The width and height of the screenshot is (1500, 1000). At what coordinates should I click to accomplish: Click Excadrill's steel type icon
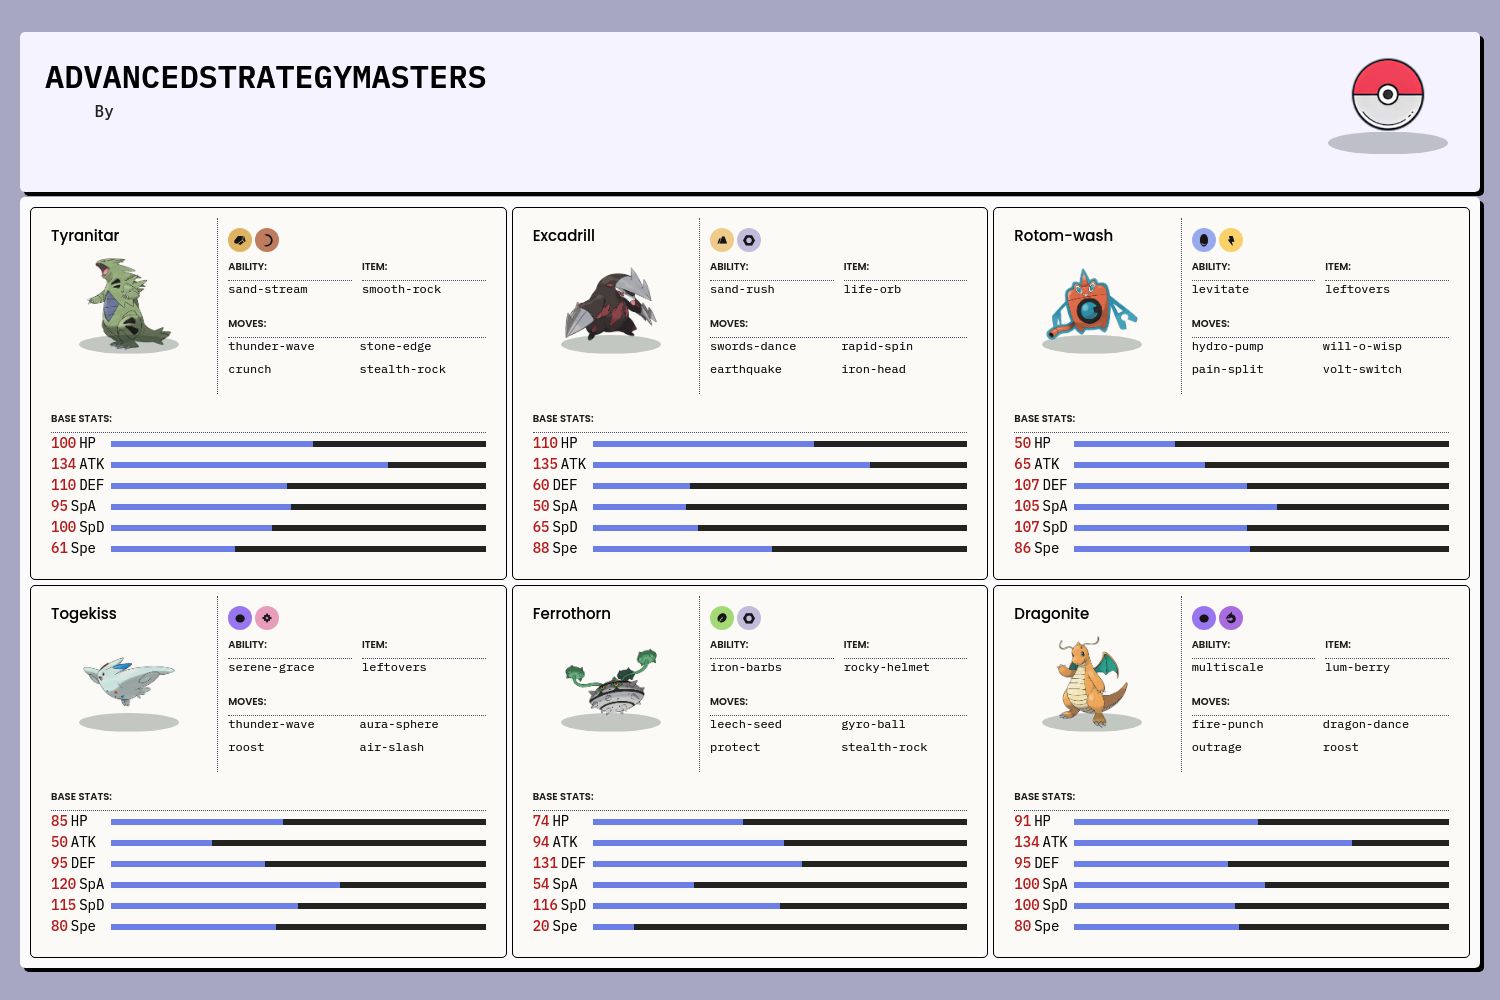pos(749,240)
